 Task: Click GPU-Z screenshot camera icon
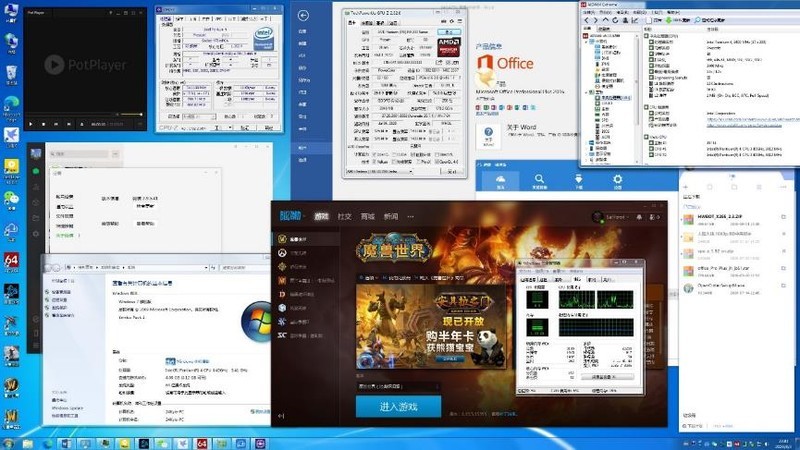pyautogui.click(x=443, y=21)
